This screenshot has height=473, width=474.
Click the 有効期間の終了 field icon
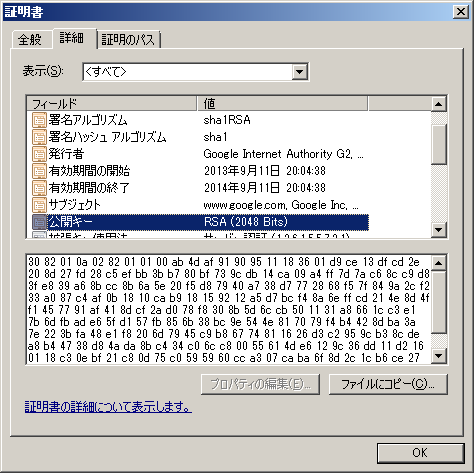click(39, 188)
